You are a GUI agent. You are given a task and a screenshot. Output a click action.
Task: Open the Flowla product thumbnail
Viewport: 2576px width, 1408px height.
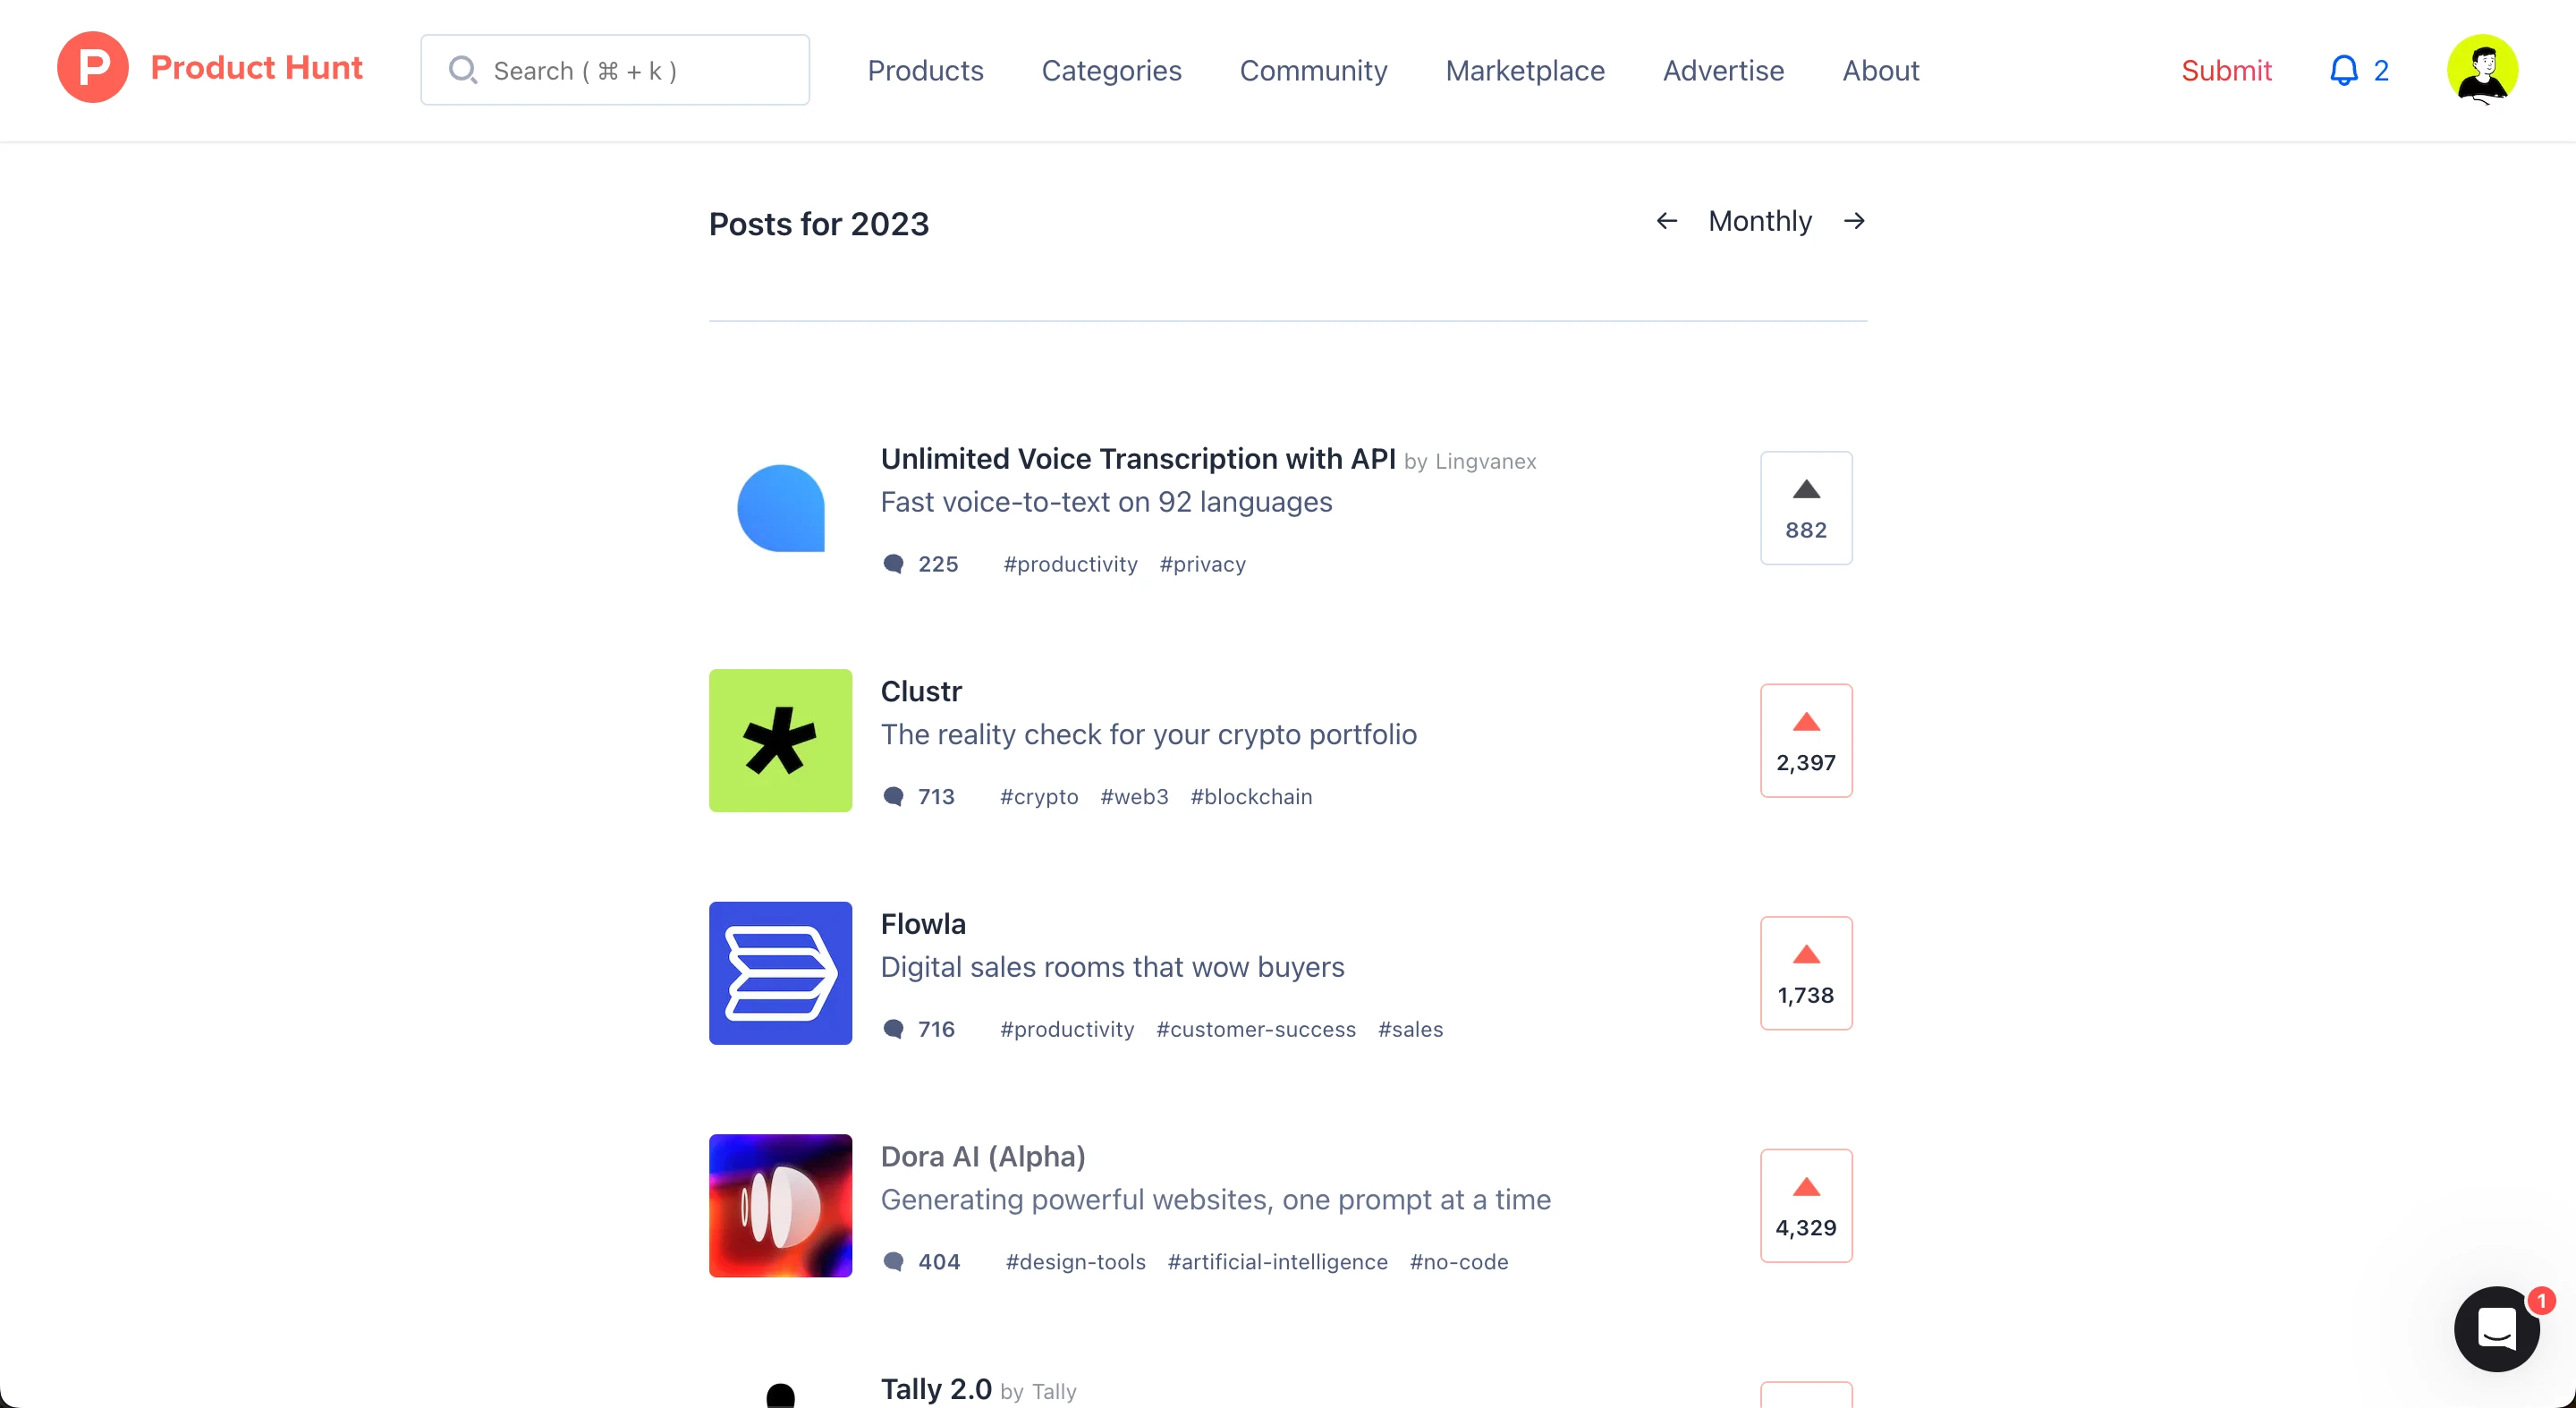click(780, 973)
